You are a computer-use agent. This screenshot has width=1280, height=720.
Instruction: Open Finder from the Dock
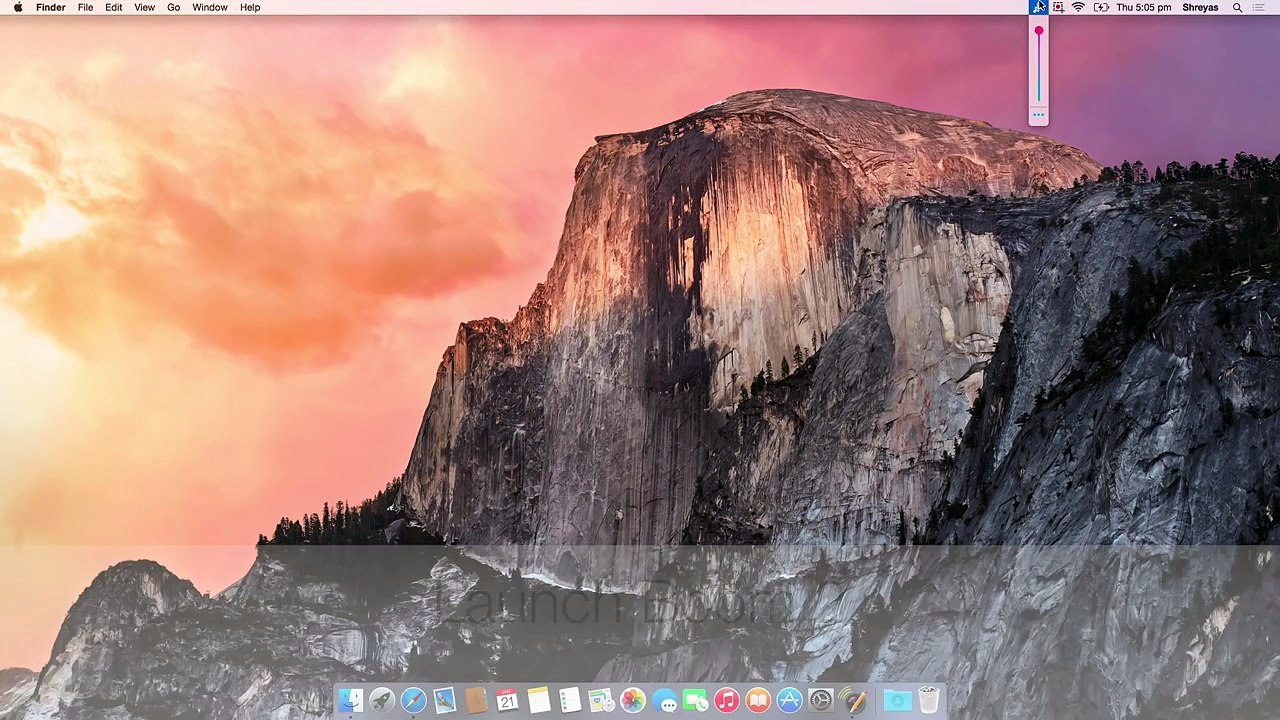tap(350, 700)
